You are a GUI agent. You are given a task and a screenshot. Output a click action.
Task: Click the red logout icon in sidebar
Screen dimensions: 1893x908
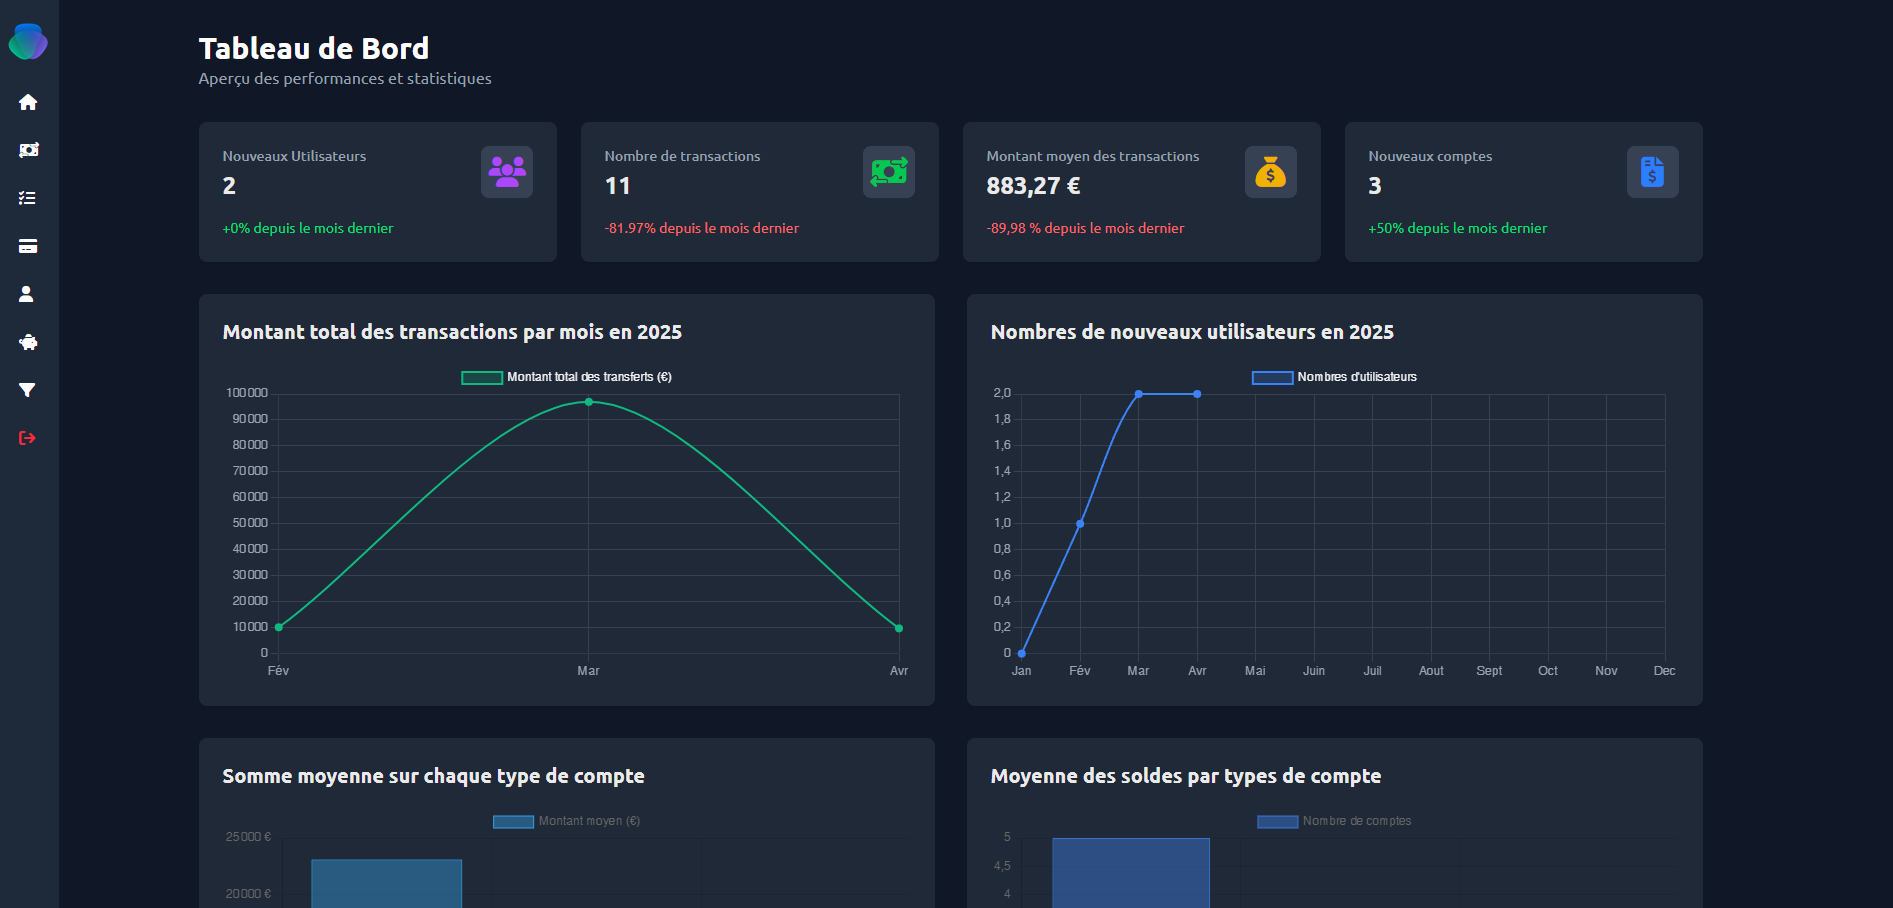[x=28, y=438]
